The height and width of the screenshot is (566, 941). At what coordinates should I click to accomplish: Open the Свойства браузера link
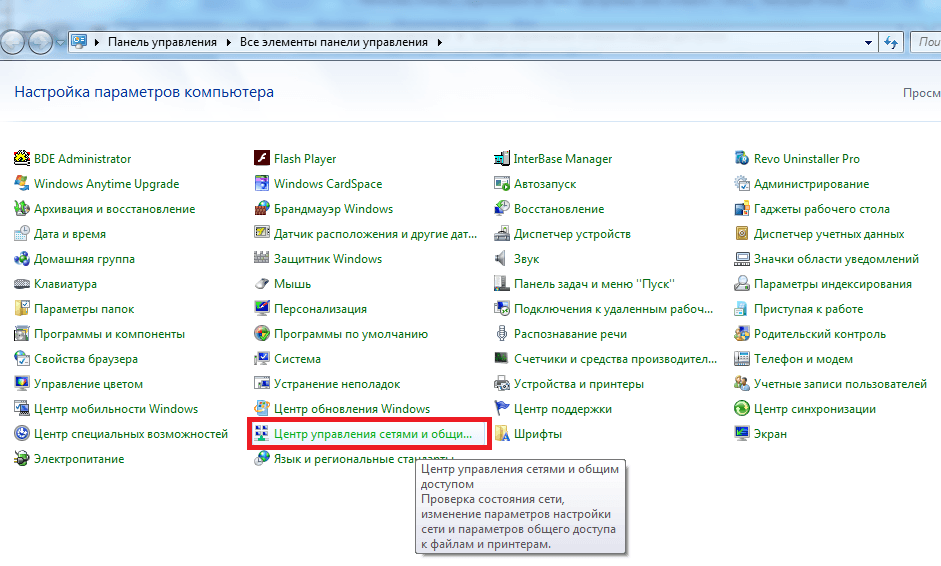[x=86, y=359]
